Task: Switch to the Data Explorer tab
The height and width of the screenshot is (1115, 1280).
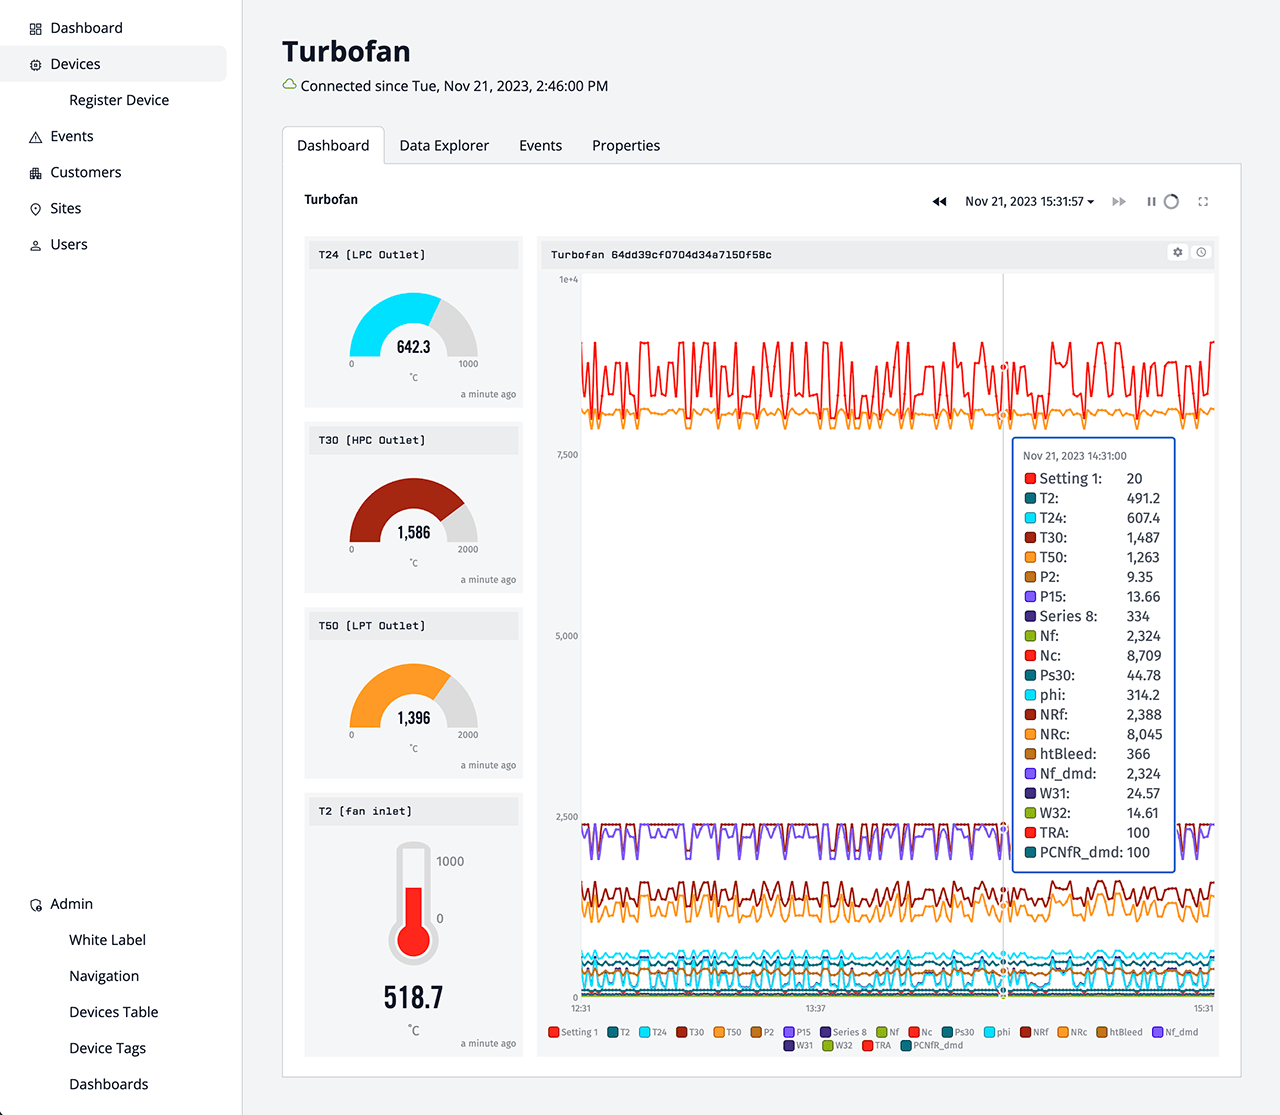Action: 444,146
